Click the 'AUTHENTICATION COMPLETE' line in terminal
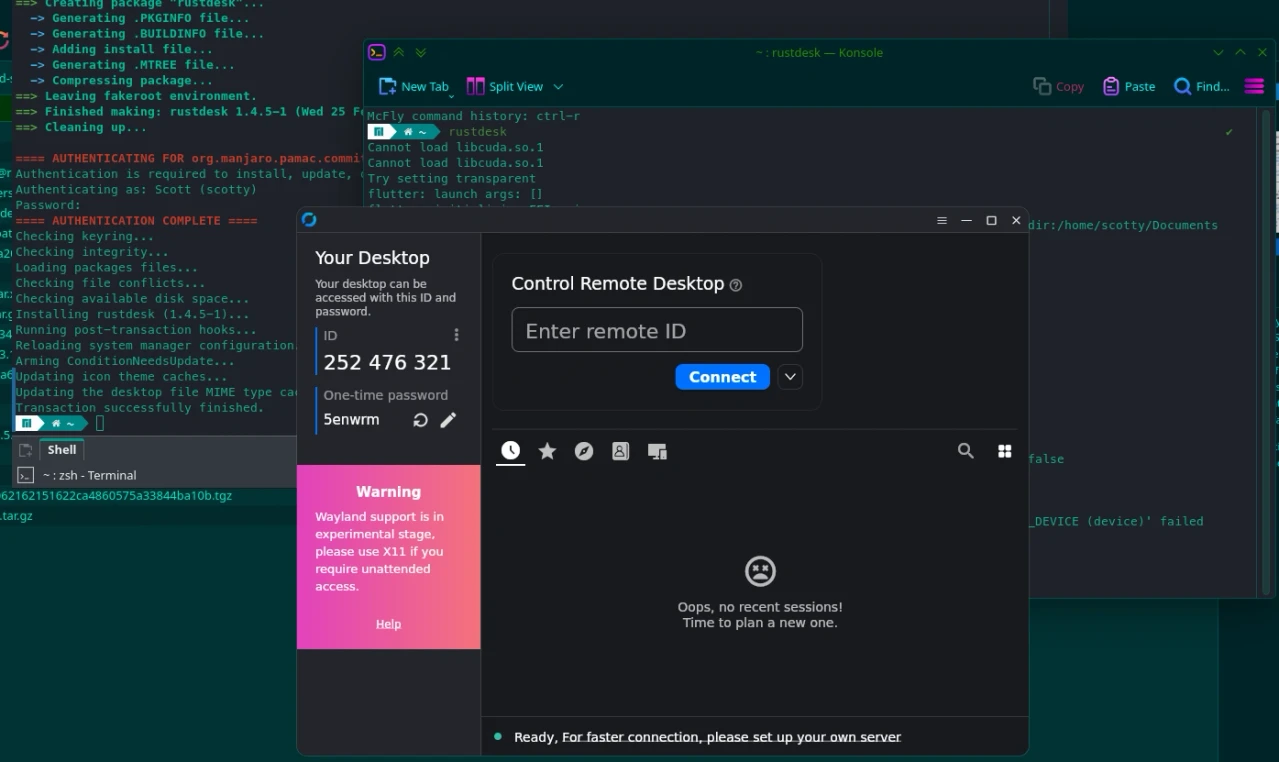 coord(136,220)
